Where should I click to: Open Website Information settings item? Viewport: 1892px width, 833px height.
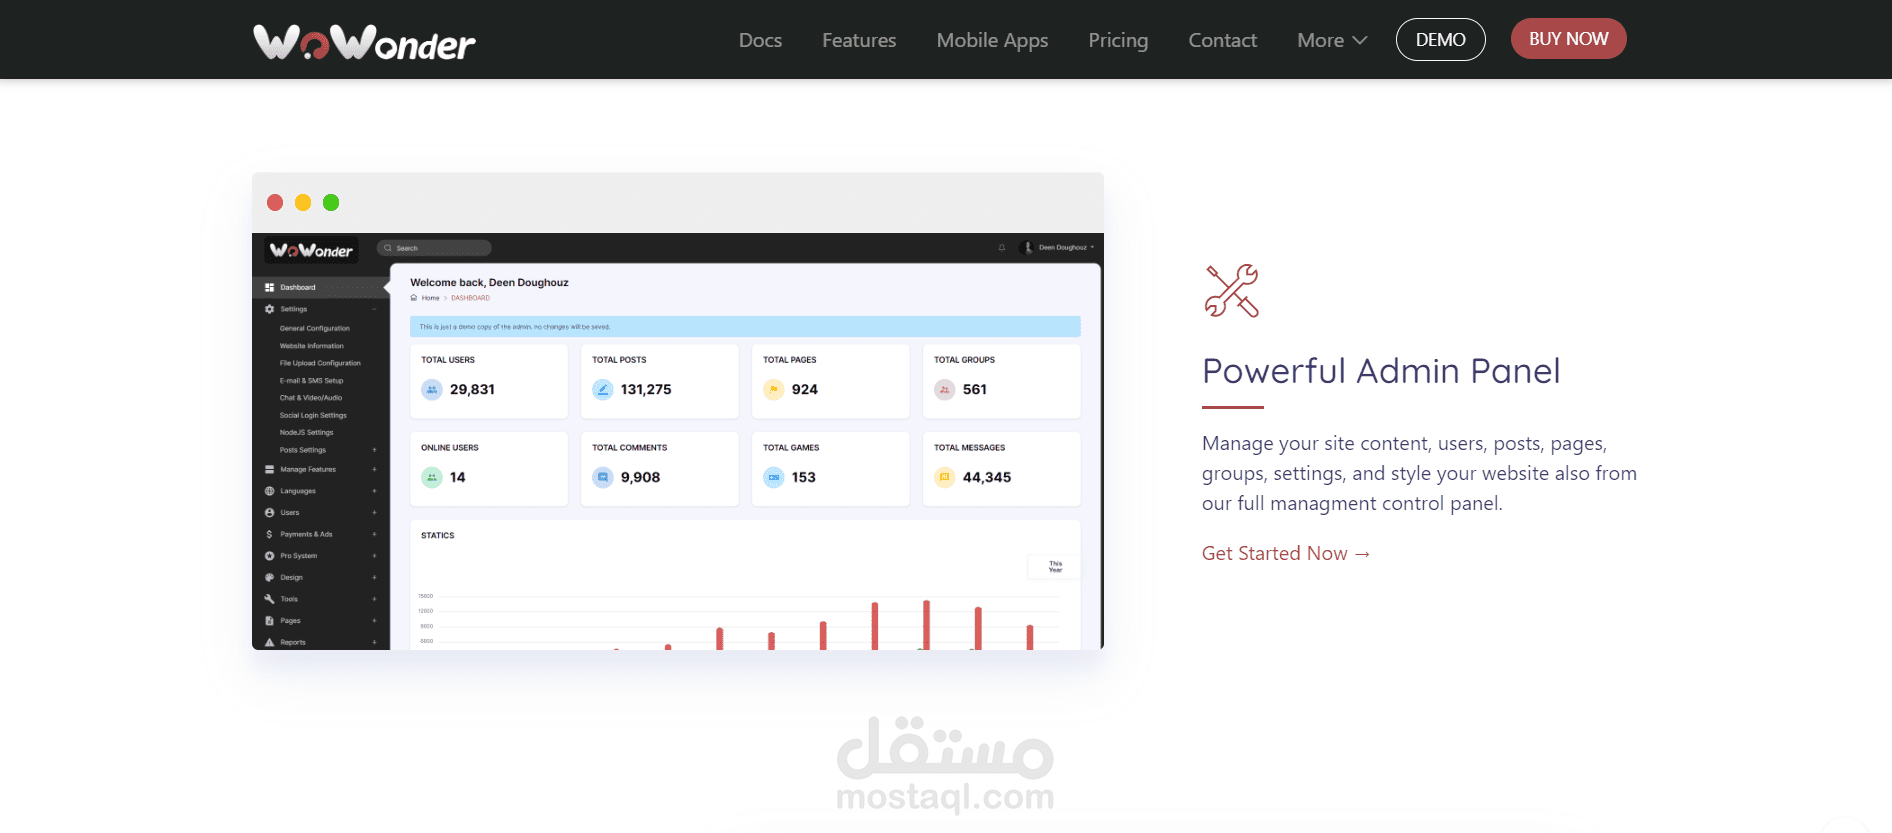click(311, 346)
